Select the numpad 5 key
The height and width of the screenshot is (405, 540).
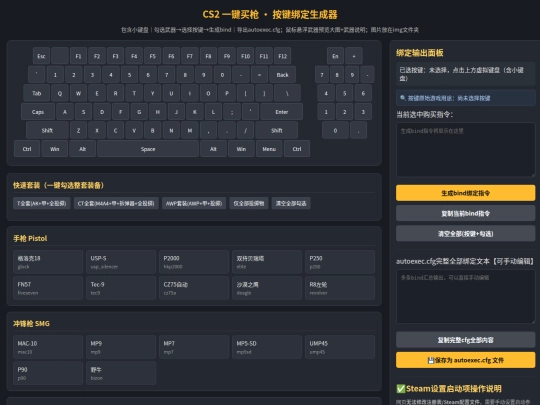(344, 93)
